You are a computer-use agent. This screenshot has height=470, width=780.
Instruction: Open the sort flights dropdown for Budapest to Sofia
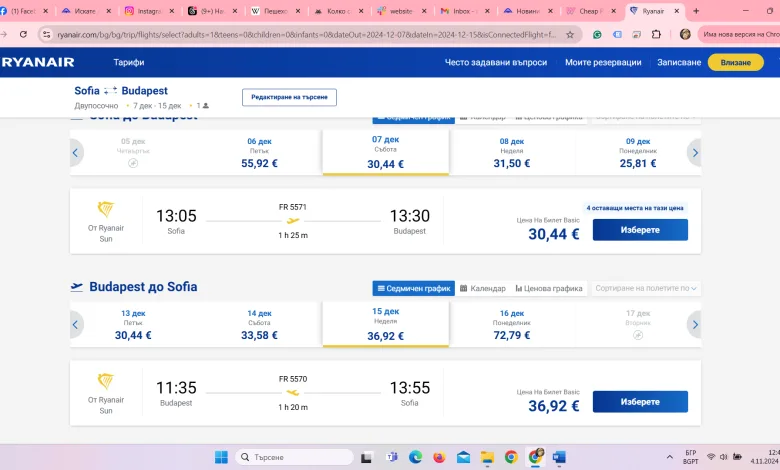tap(646, 288)
